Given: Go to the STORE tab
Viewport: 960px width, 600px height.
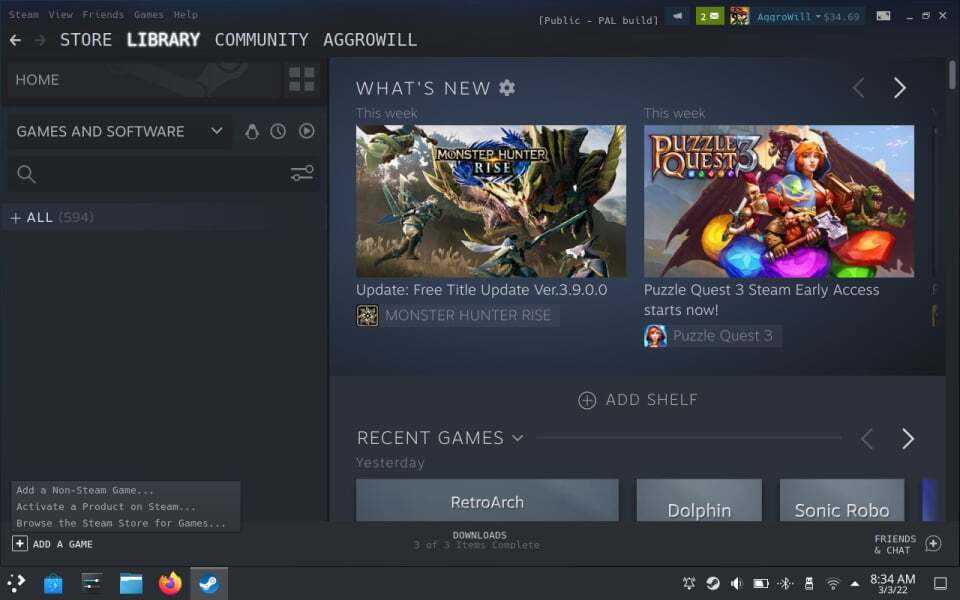Looking at the screenshot, I should (86, 40).
